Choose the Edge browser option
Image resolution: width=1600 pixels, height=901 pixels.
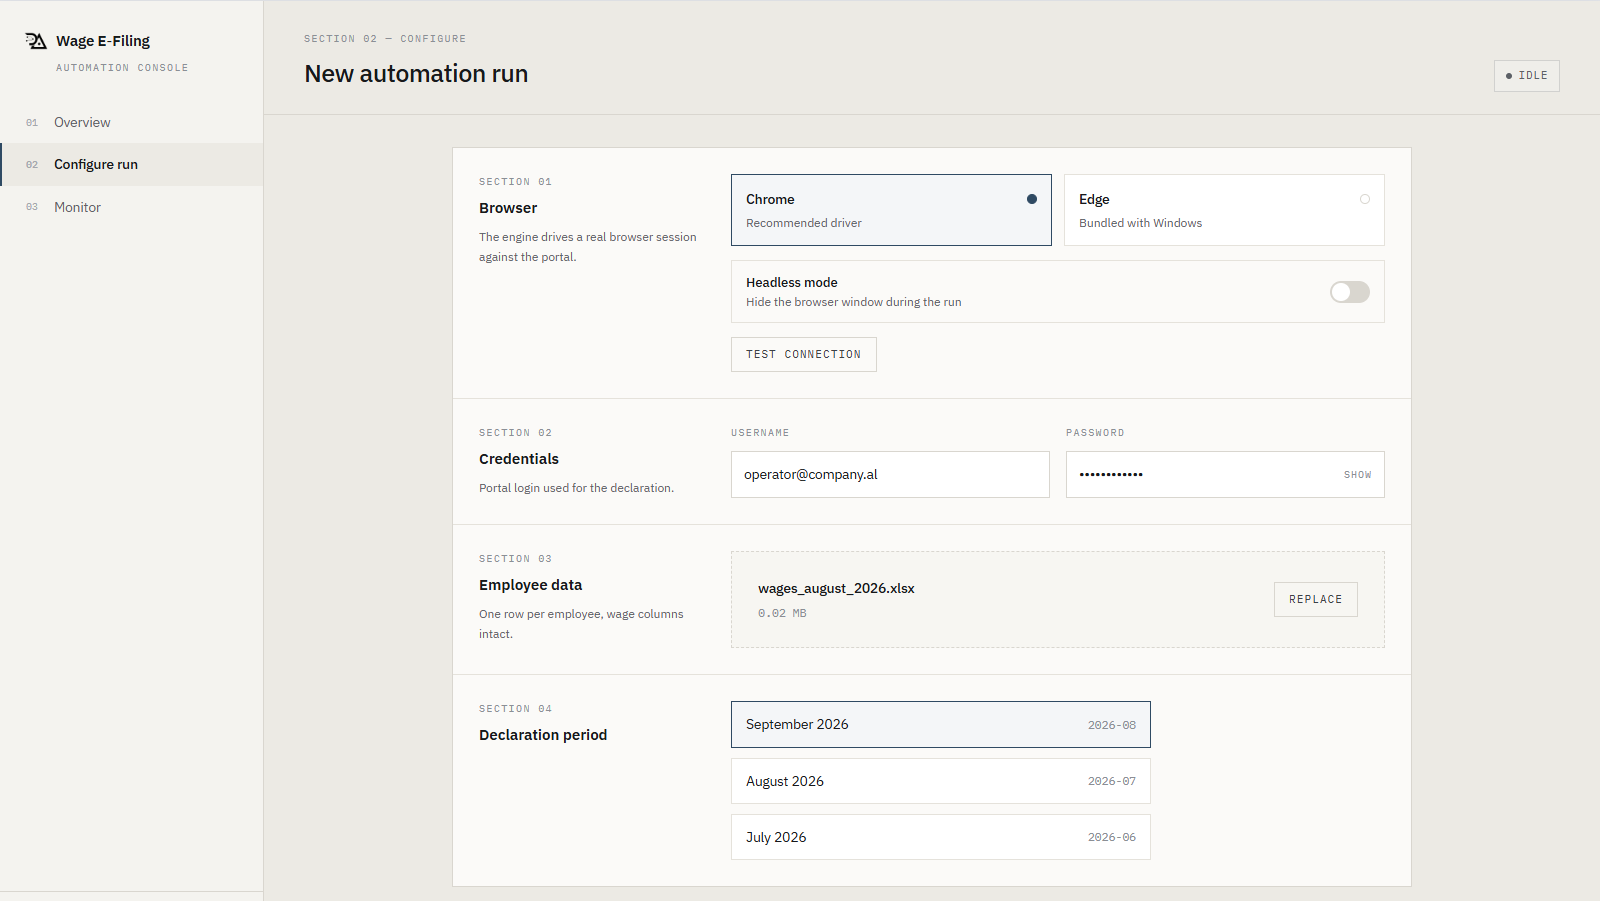pos(1224,210)
